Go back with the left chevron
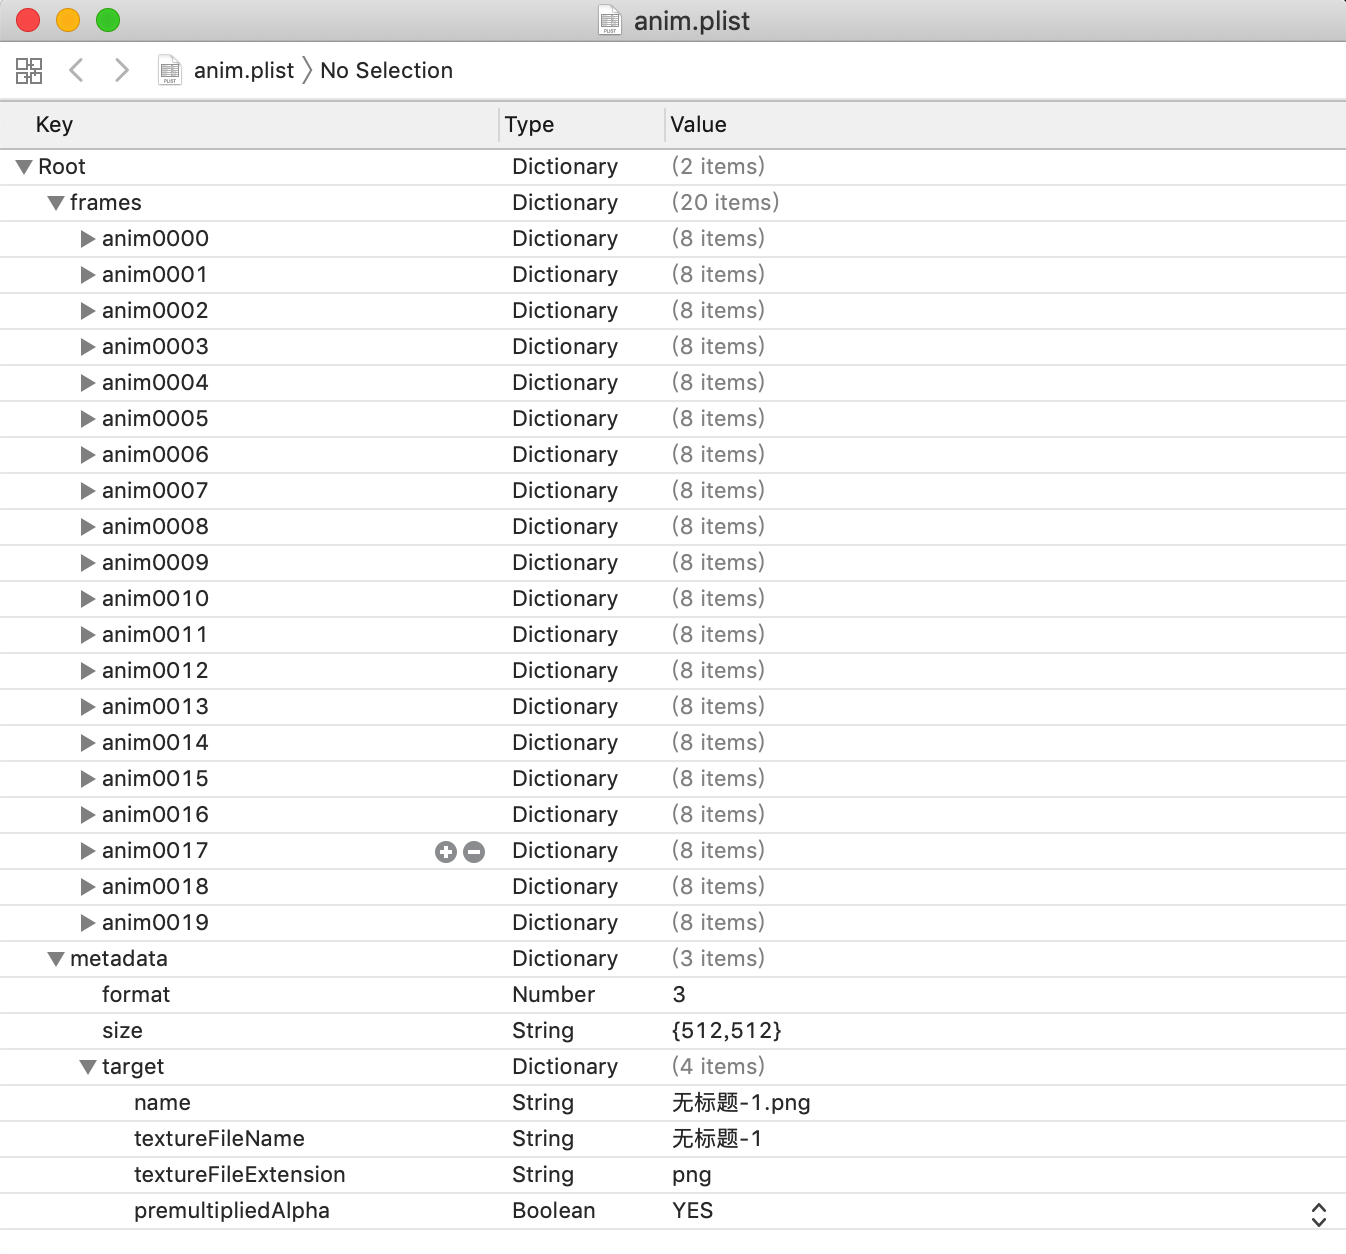 pyautogui.click(x=76, y=70)
